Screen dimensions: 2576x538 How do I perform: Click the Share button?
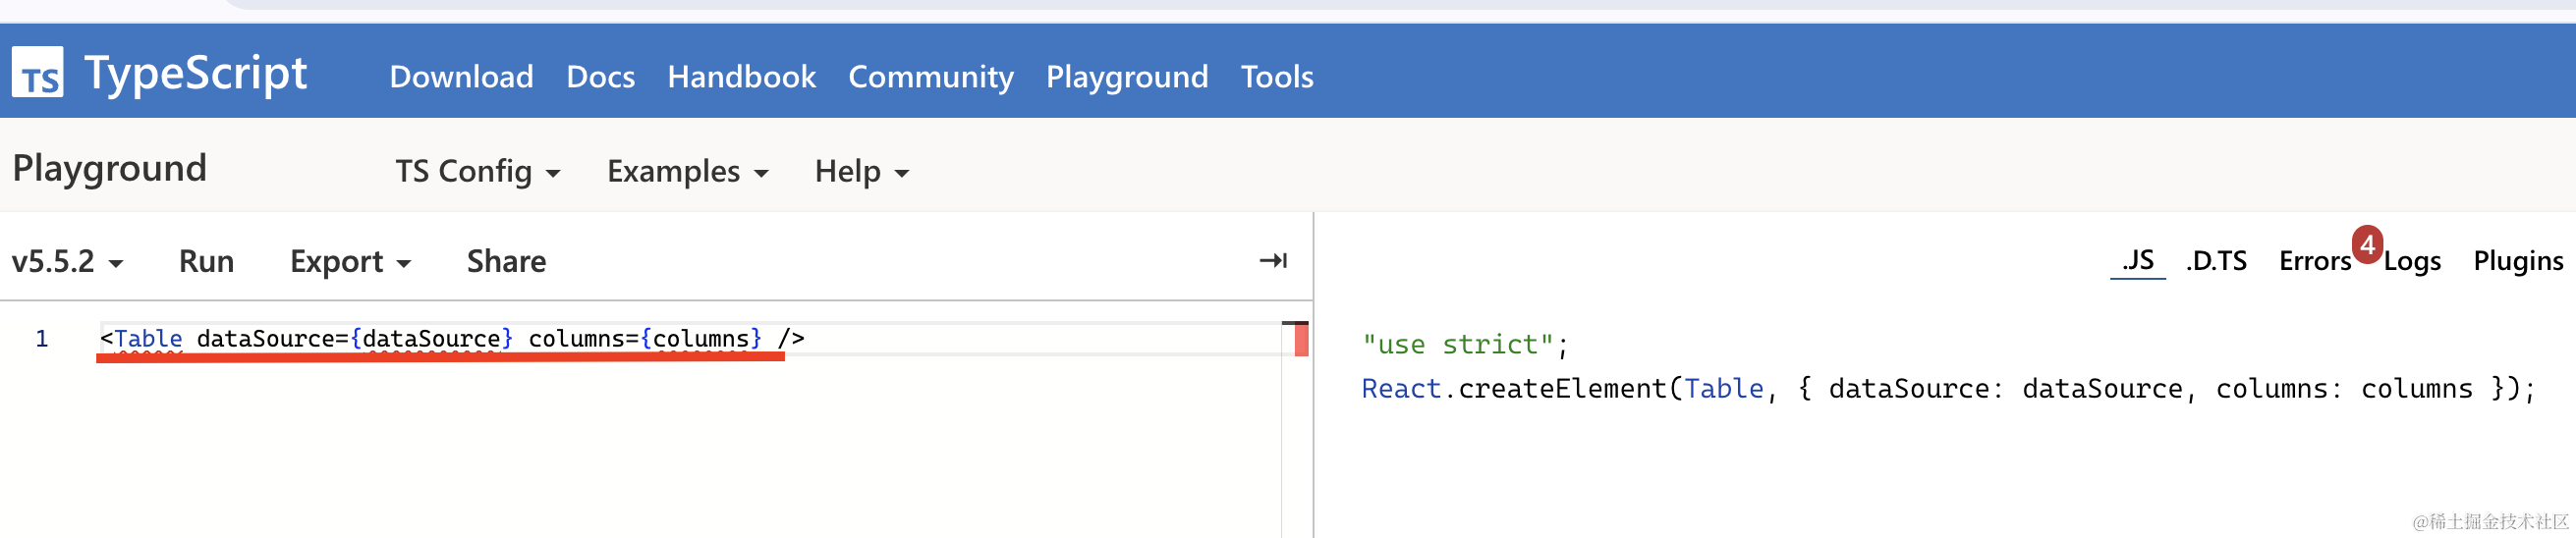point(506,262)
